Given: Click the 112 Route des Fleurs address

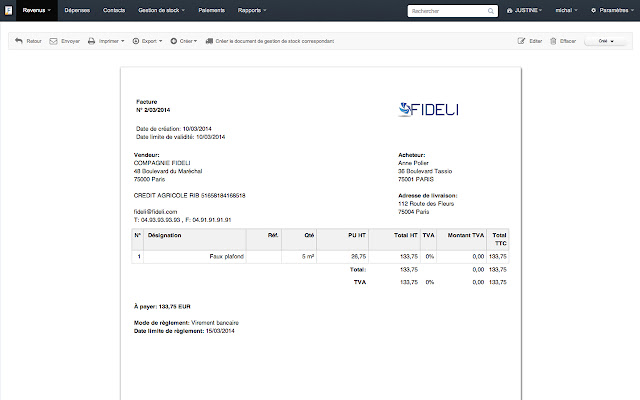Looking at the screenshot, I should click(x=426, y=204).
